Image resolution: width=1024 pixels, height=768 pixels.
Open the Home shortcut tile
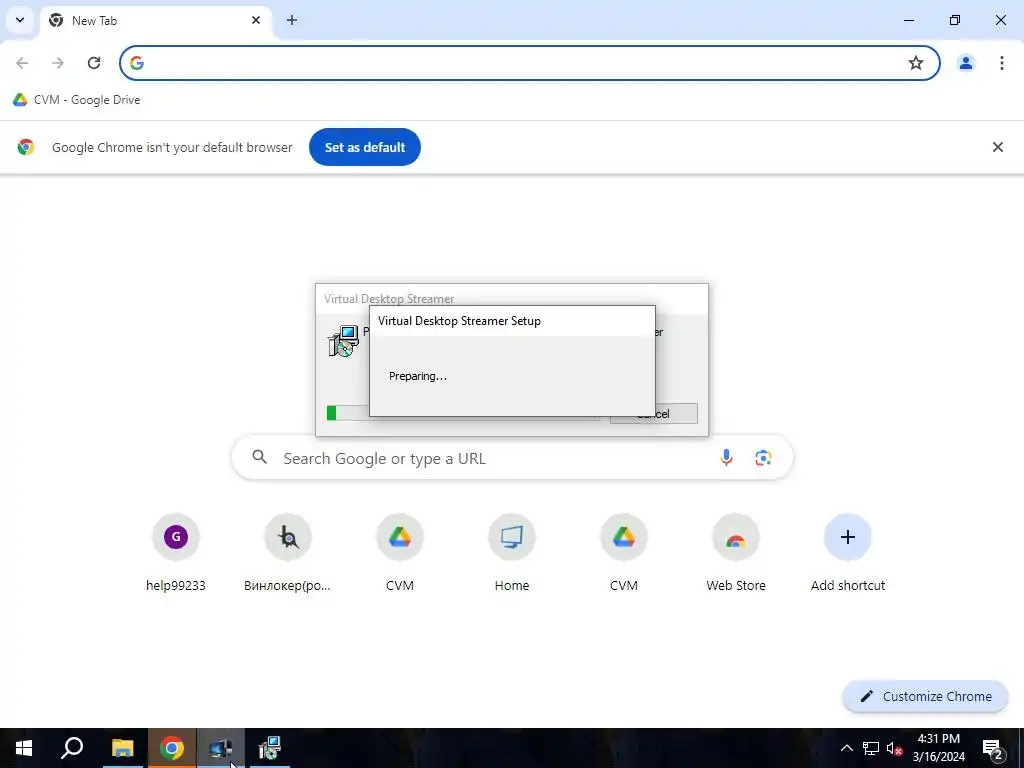(512, 553)
